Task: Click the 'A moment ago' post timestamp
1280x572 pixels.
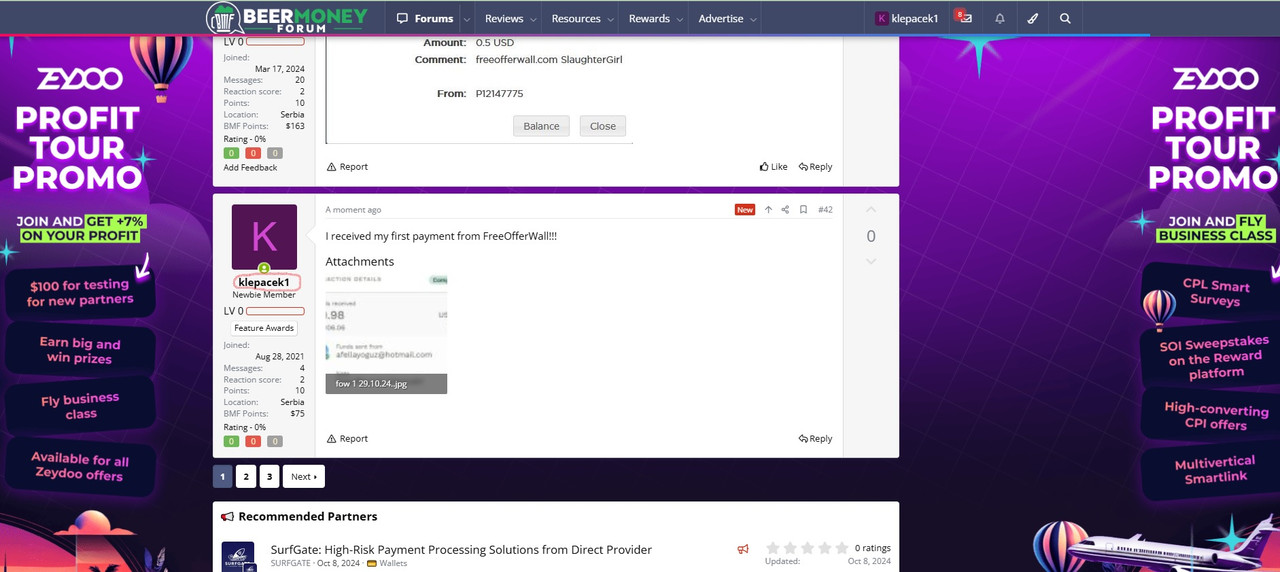Action: pos(353,210)
